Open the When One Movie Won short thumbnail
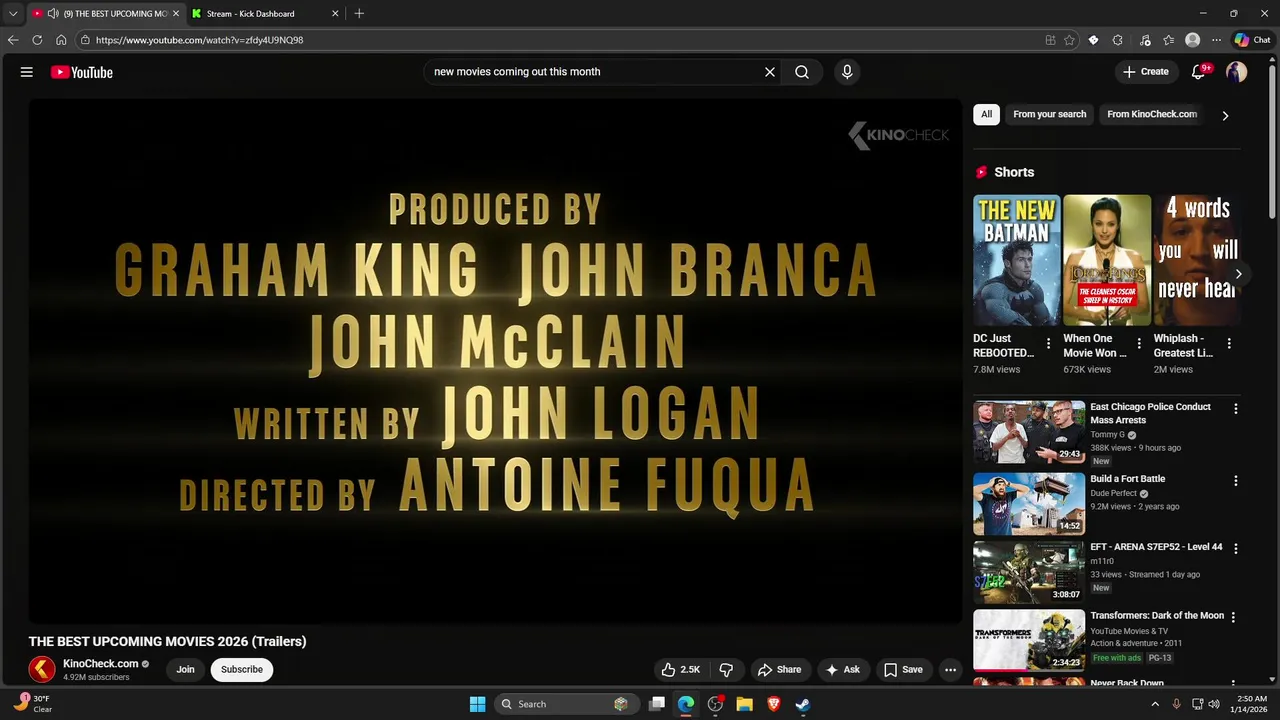The height and width of the screenshot is (720, 1280). tap(1106, 260)
